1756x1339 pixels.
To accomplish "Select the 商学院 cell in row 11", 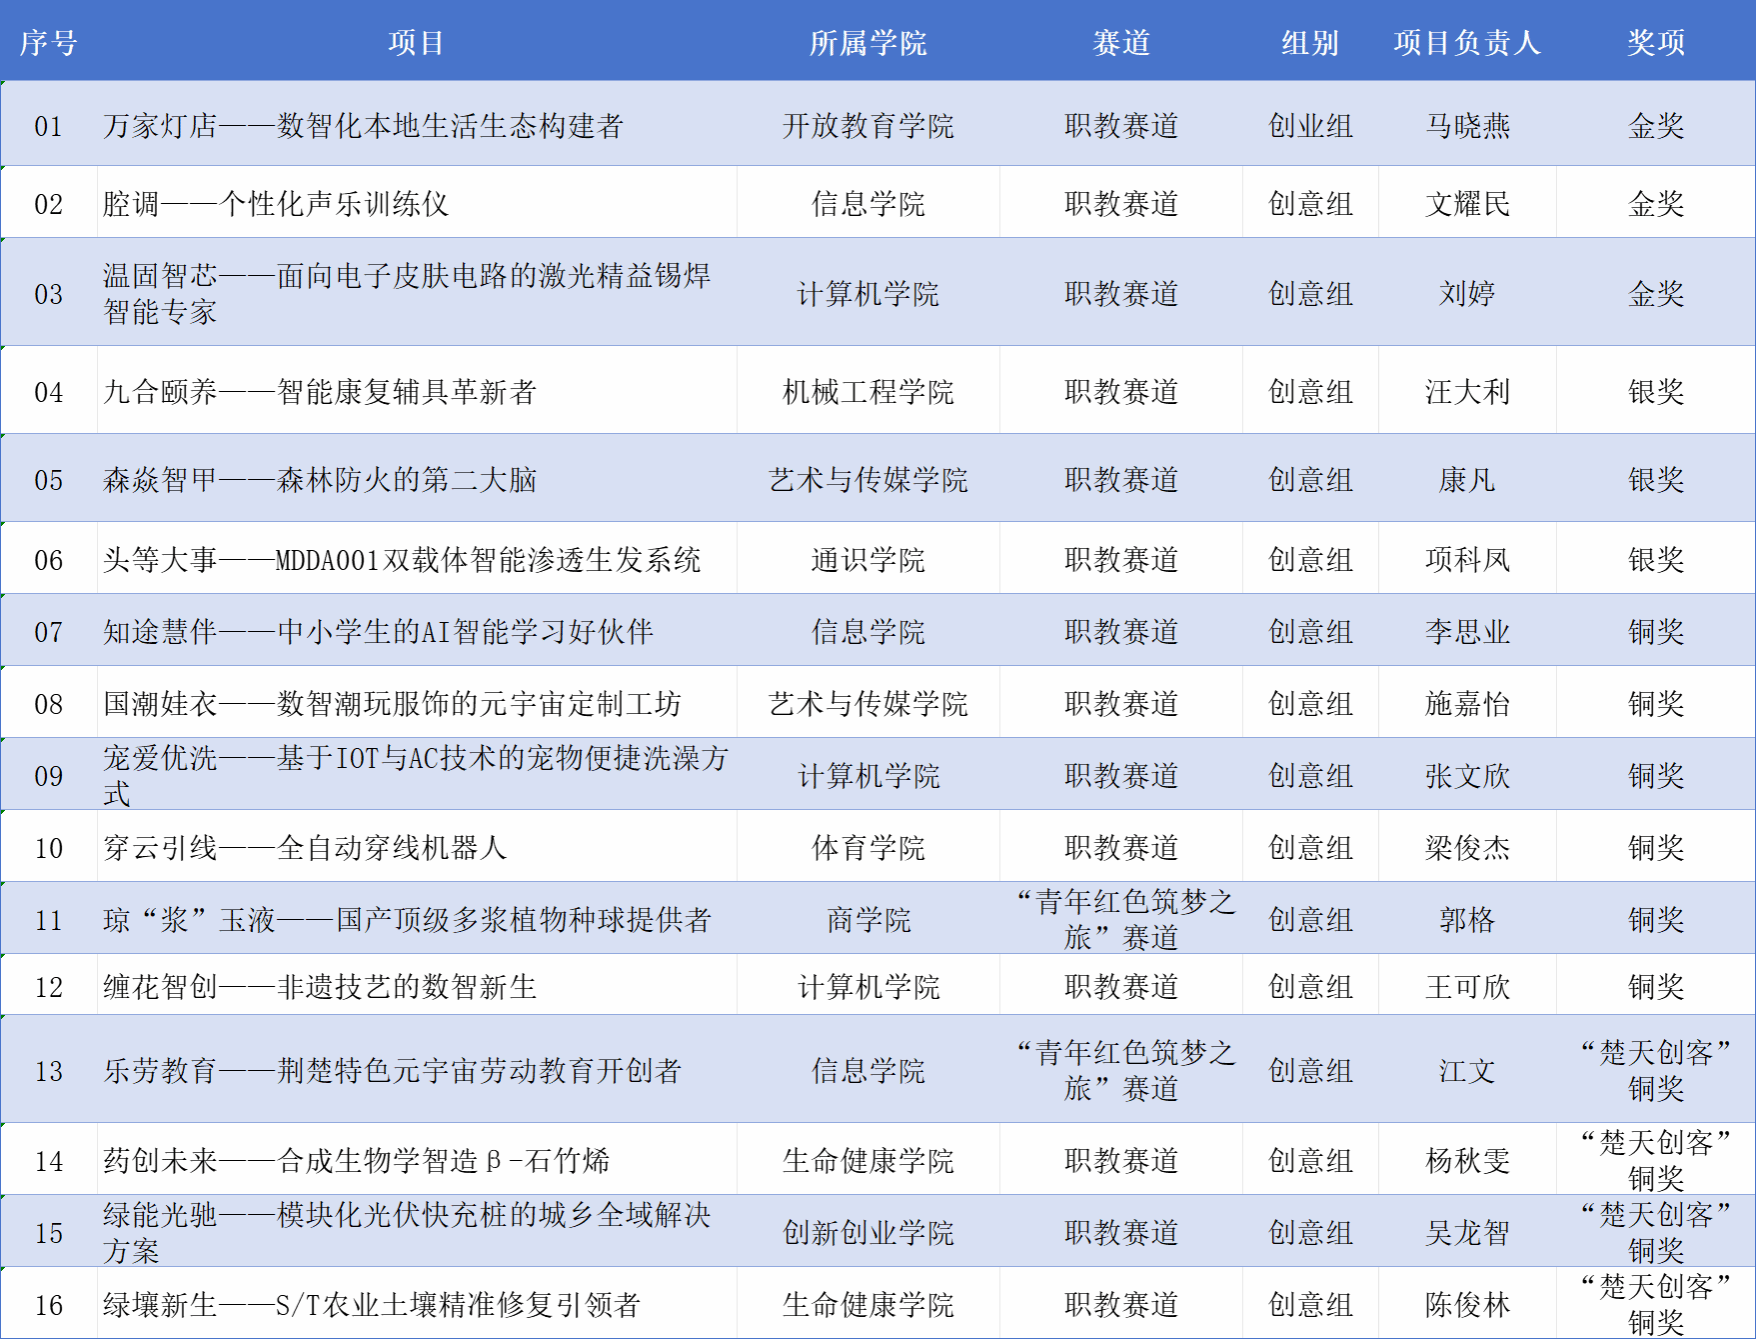I will pyautogui.click(x=868, y=920).
